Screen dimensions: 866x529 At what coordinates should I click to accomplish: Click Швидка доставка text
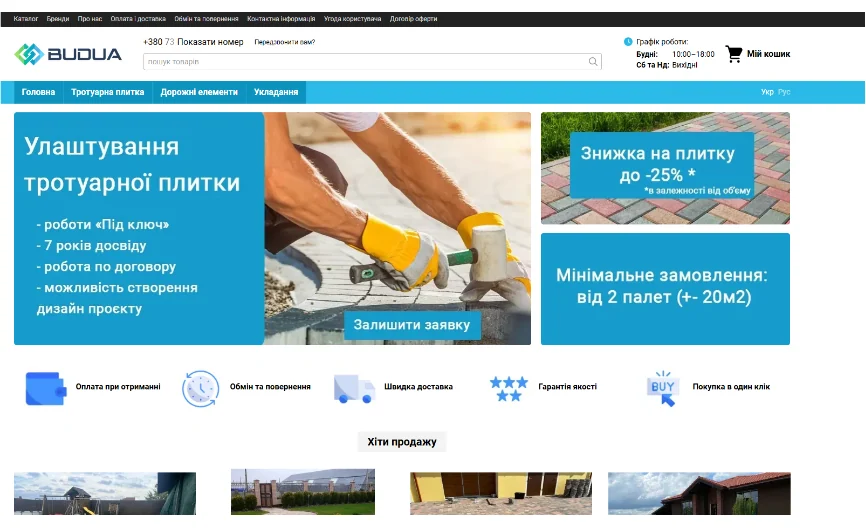point(418,387)
